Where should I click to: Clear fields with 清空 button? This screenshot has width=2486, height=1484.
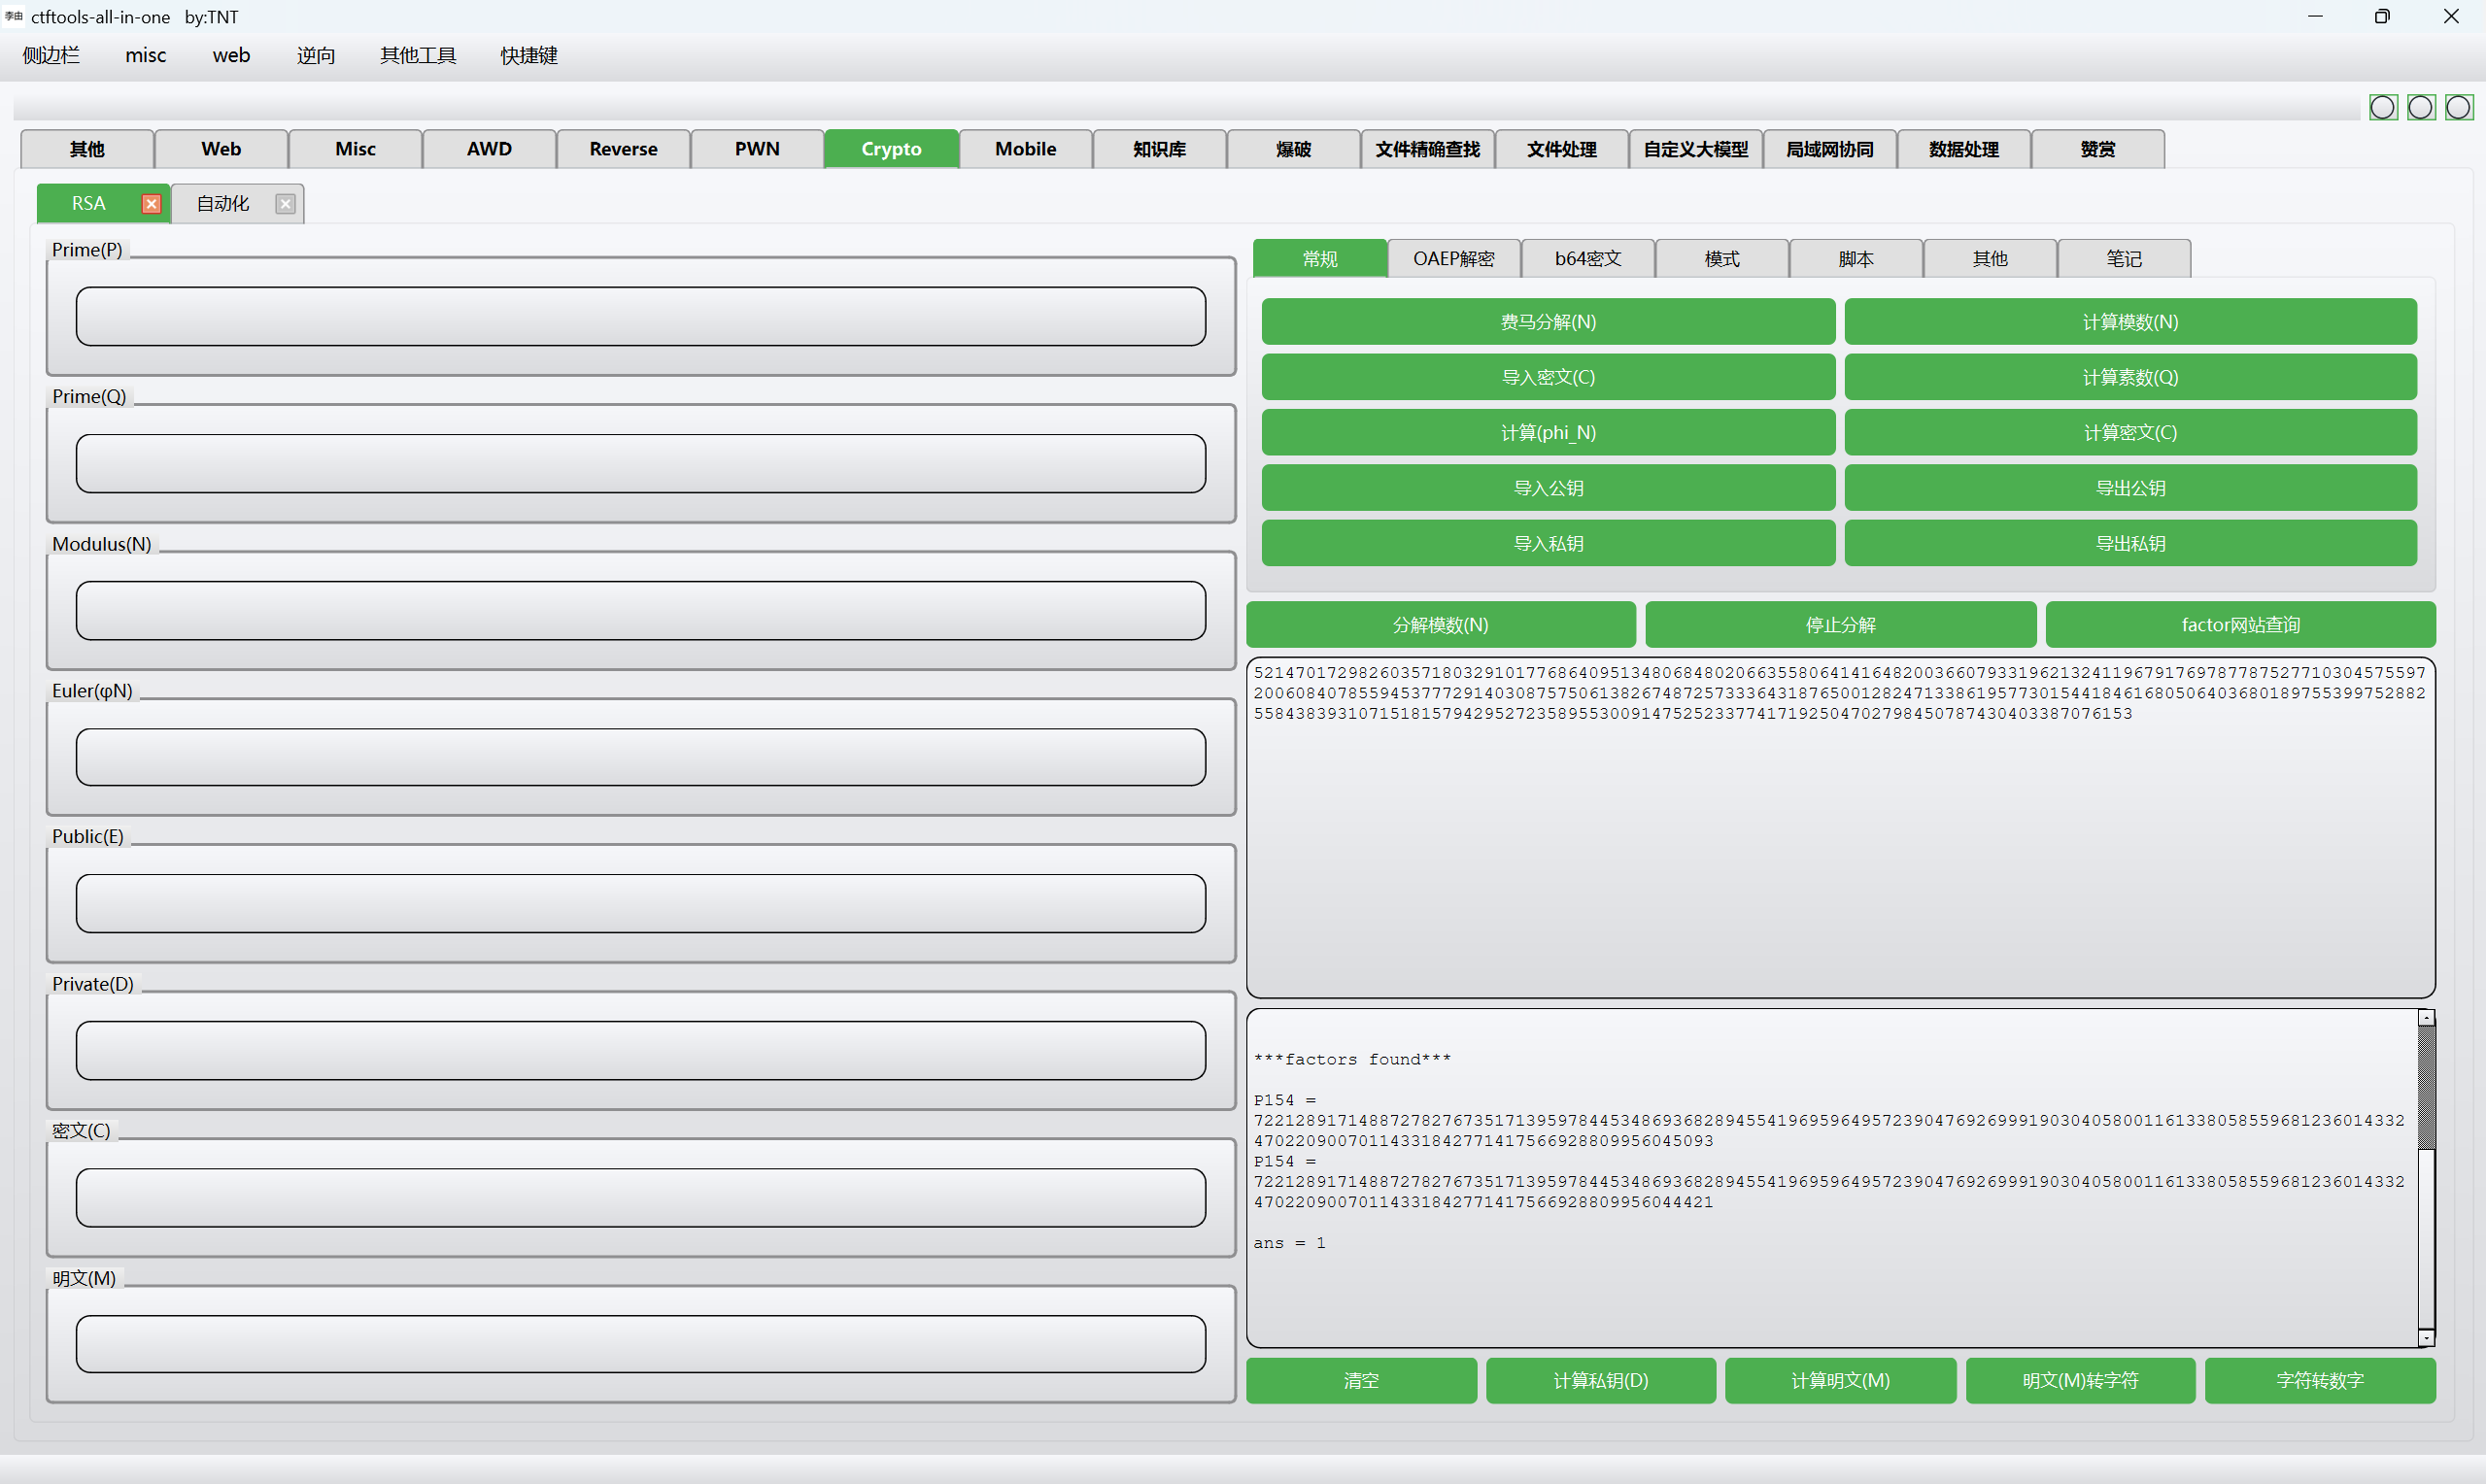[x=1361, y=1381]
